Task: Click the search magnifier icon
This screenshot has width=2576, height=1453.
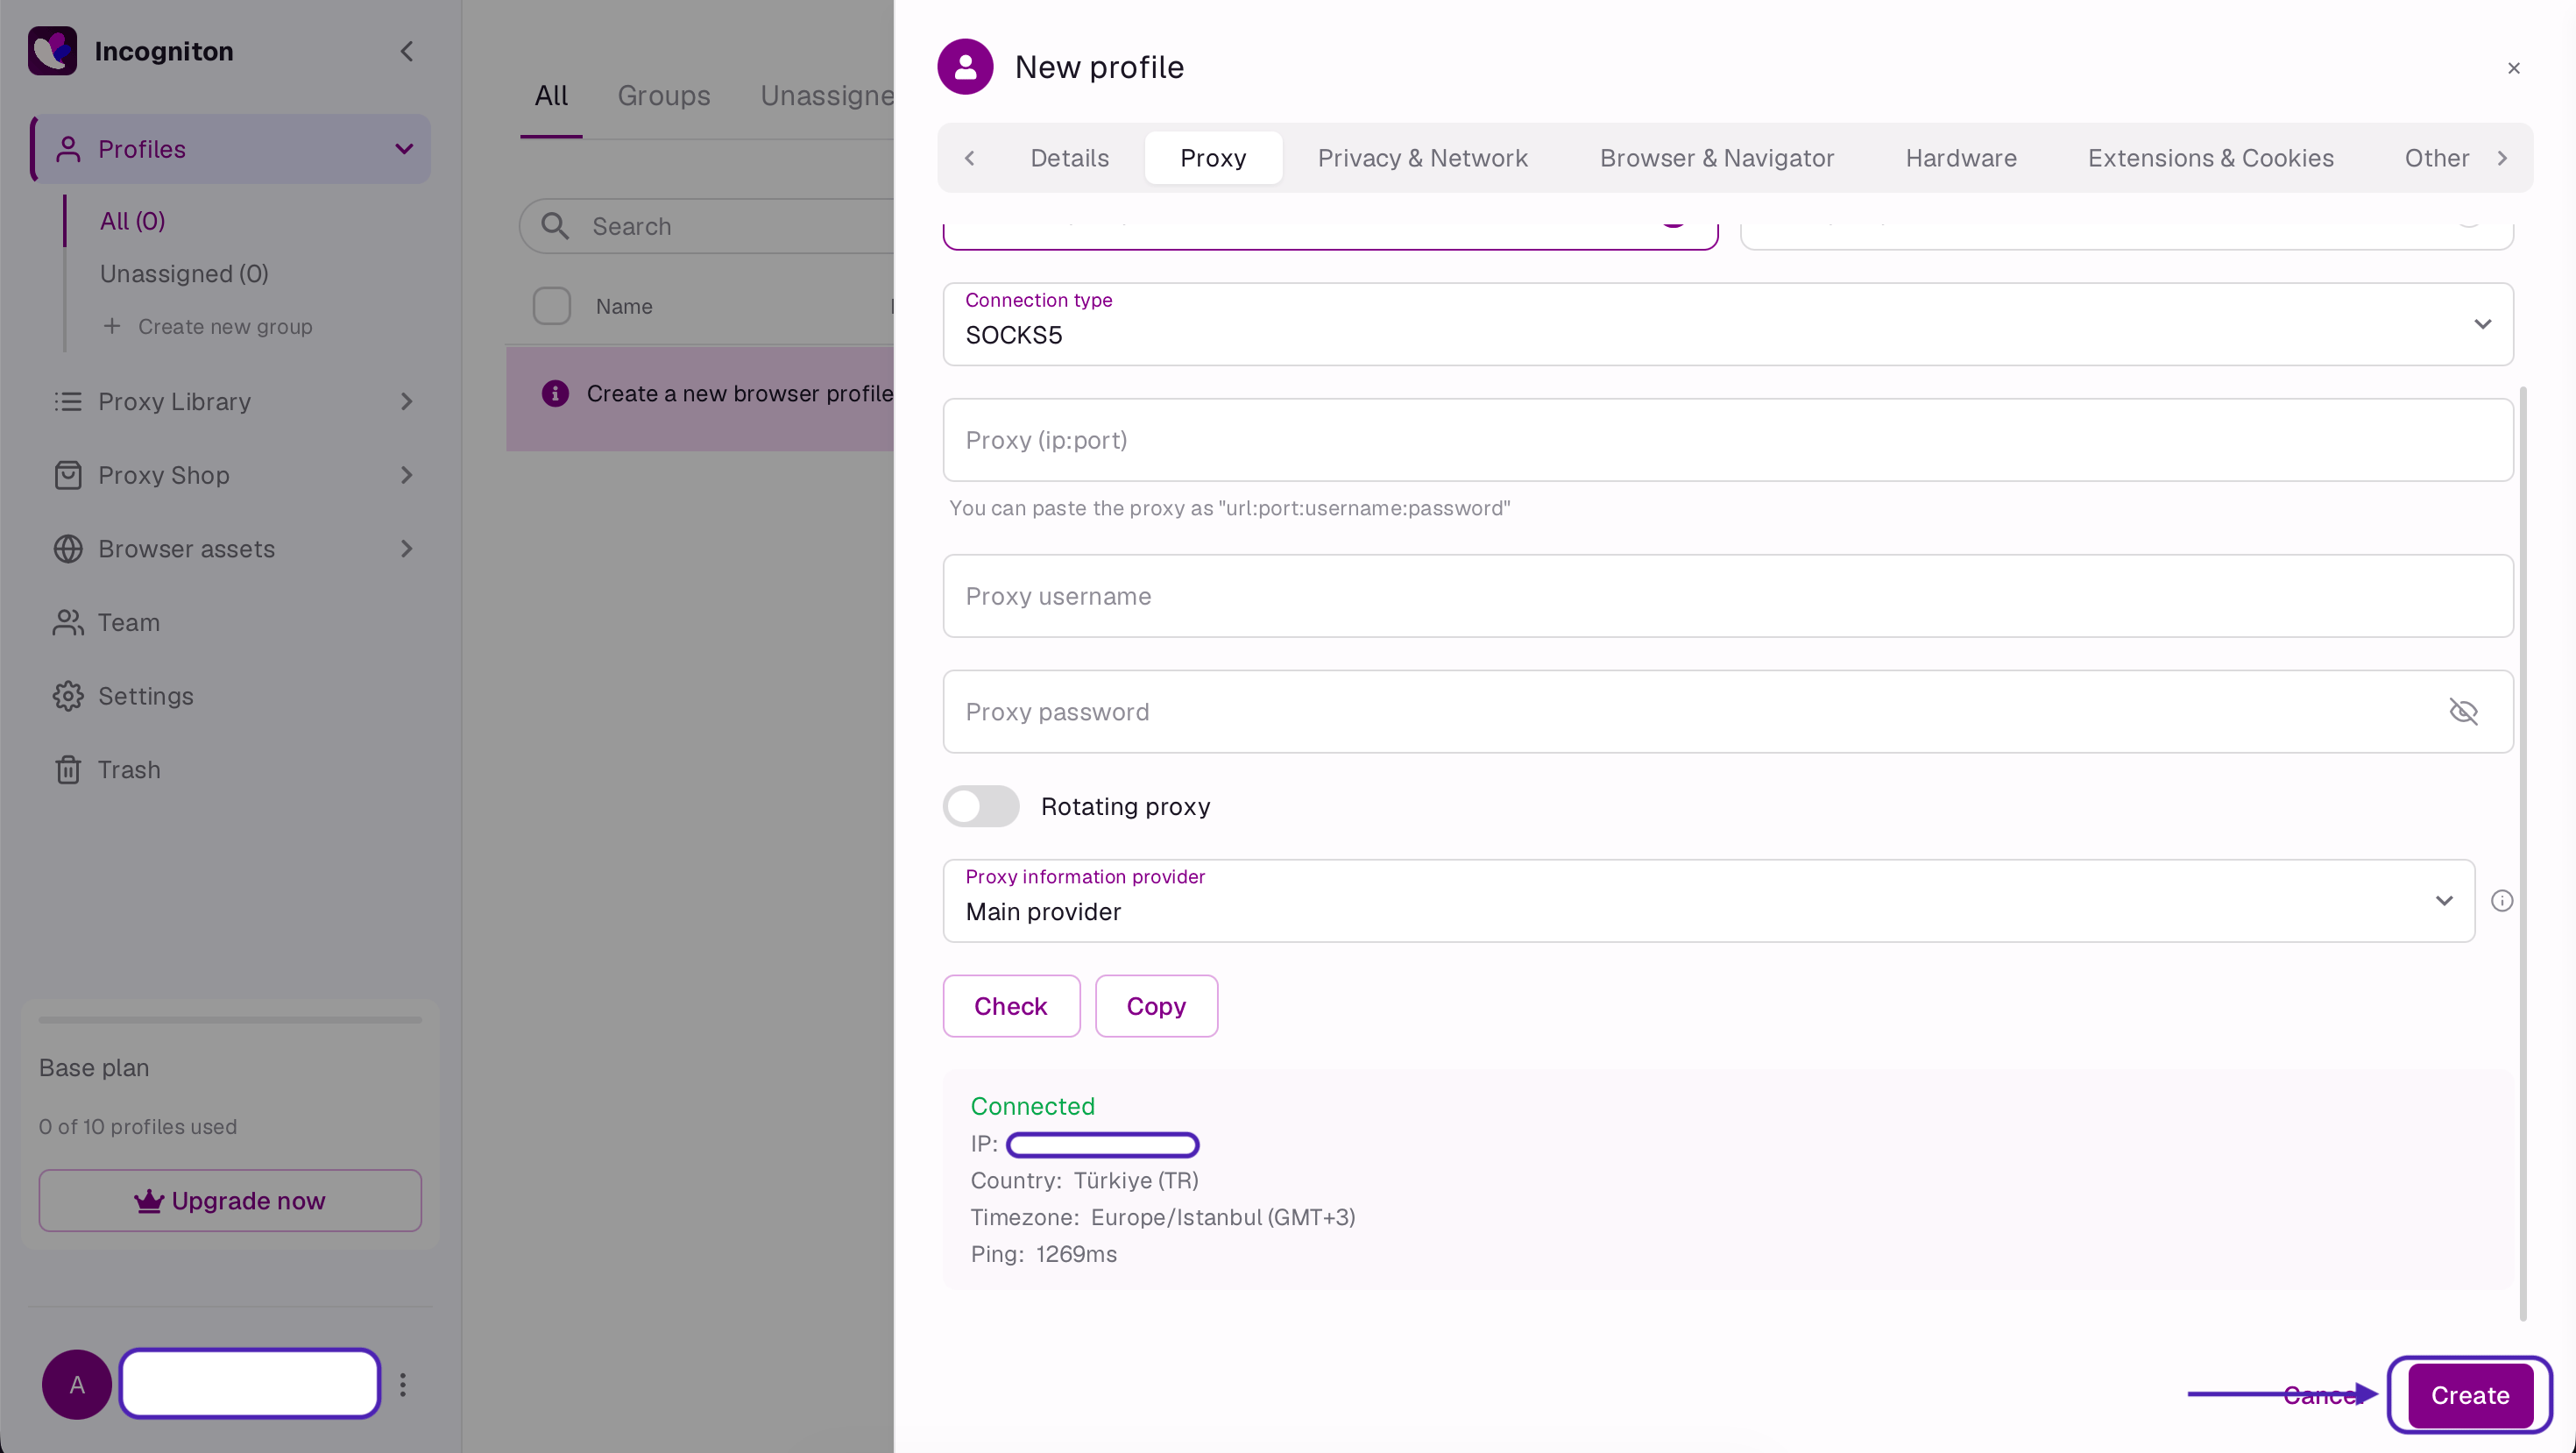Action: pos(555,226)
